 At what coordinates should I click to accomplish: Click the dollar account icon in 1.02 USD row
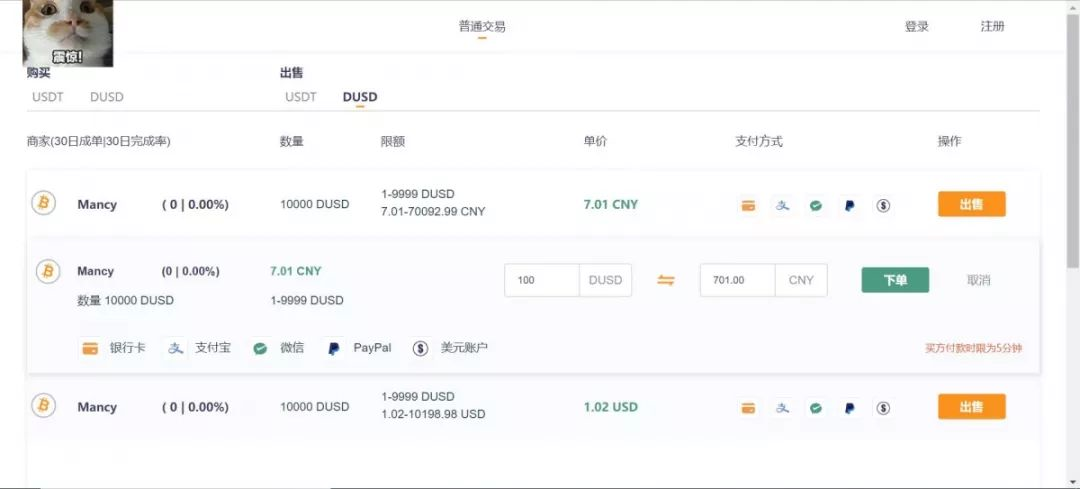tap(883, 408)
